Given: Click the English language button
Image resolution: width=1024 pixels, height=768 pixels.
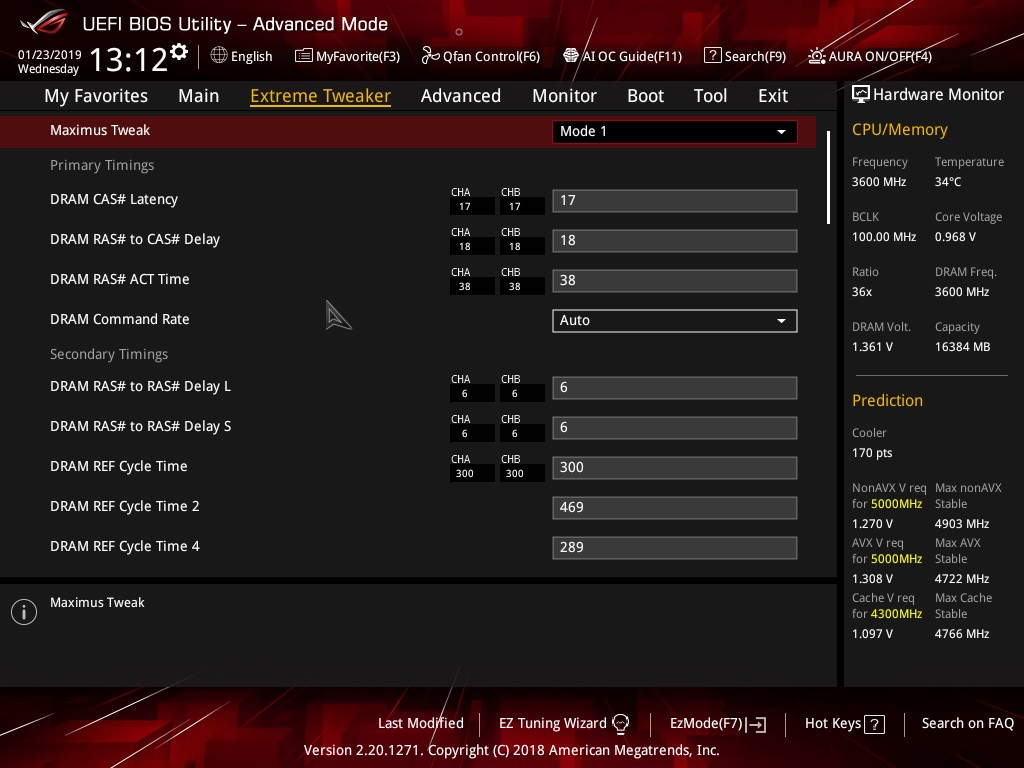Looking at the screenshot, I should [x=242, y=56].
